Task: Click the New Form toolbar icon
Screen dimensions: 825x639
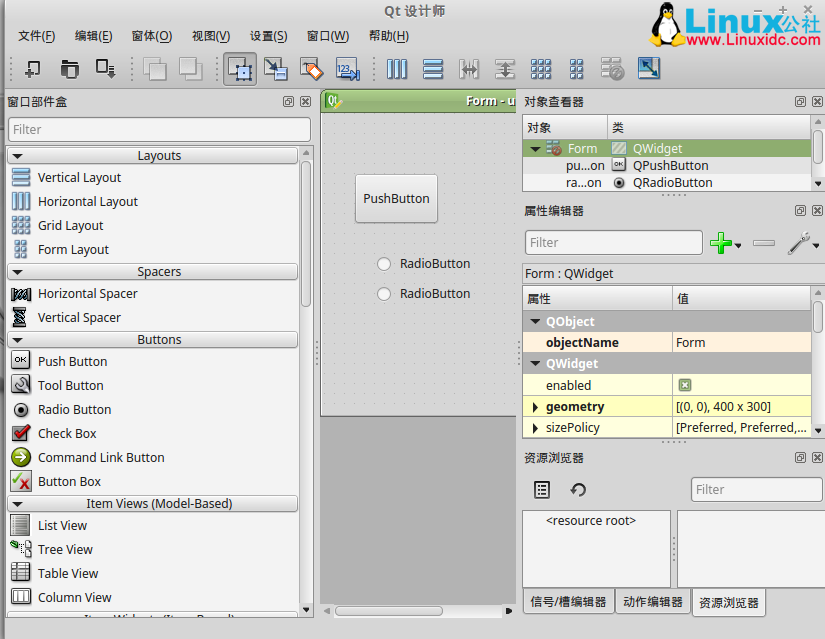Action: pyautogui.click(x=33, y=69)
